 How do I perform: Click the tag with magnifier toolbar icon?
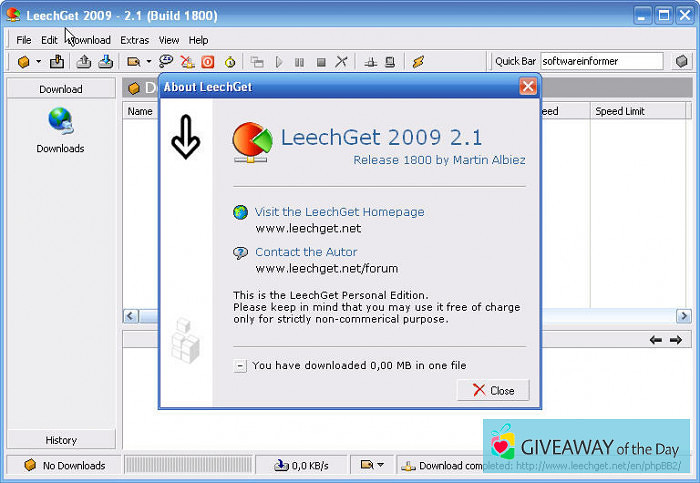click(133, 62)
